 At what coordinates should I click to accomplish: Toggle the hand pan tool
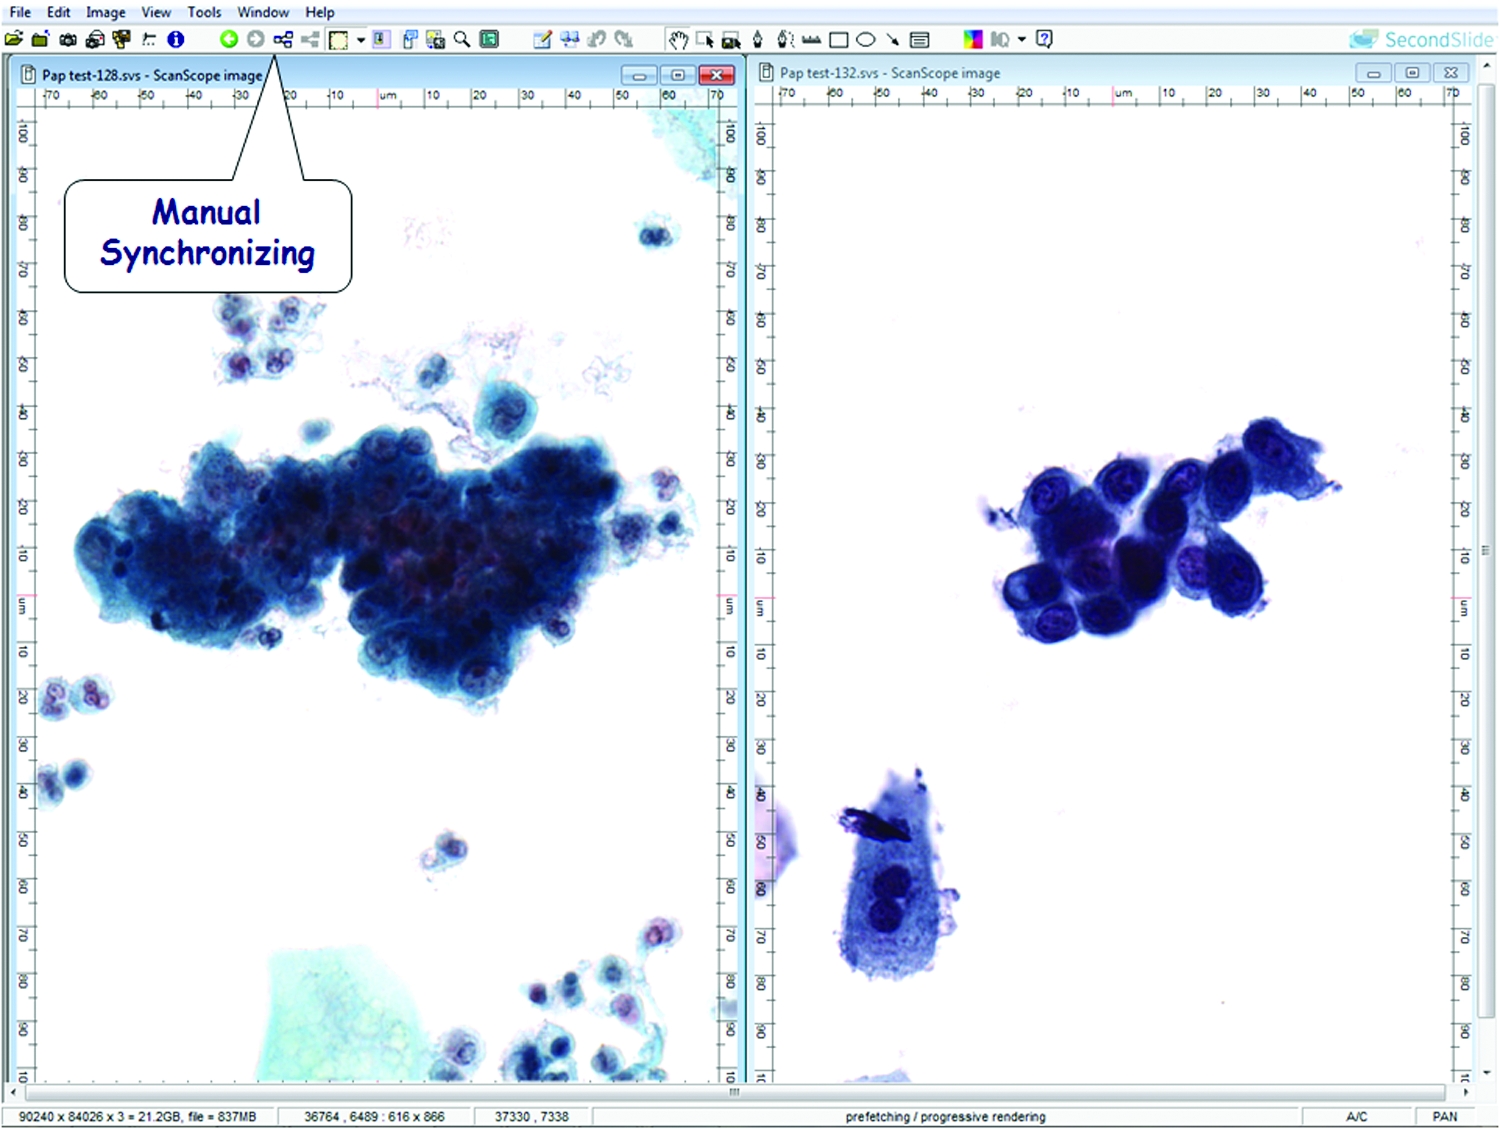point(678,39)
